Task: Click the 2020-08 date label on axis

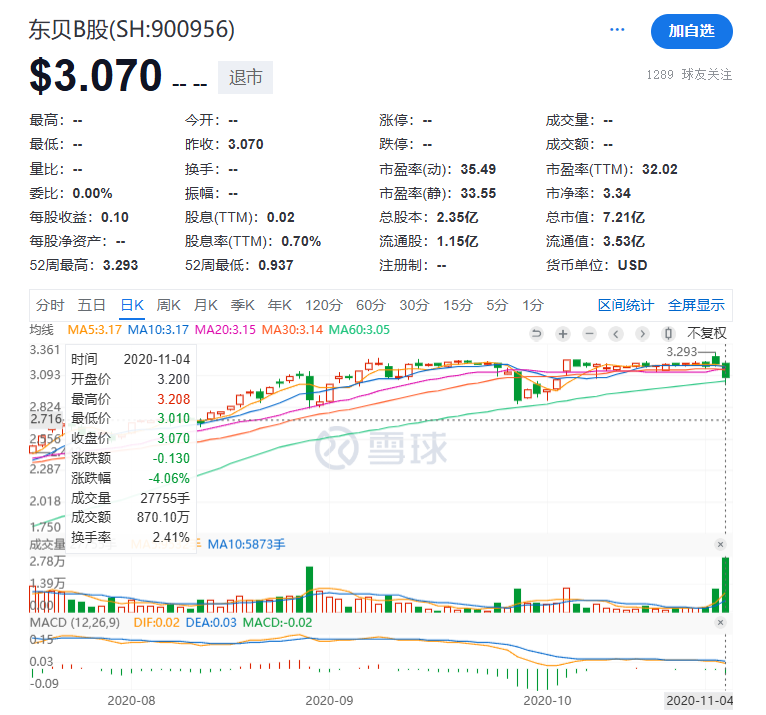Action: pos(131,701)
